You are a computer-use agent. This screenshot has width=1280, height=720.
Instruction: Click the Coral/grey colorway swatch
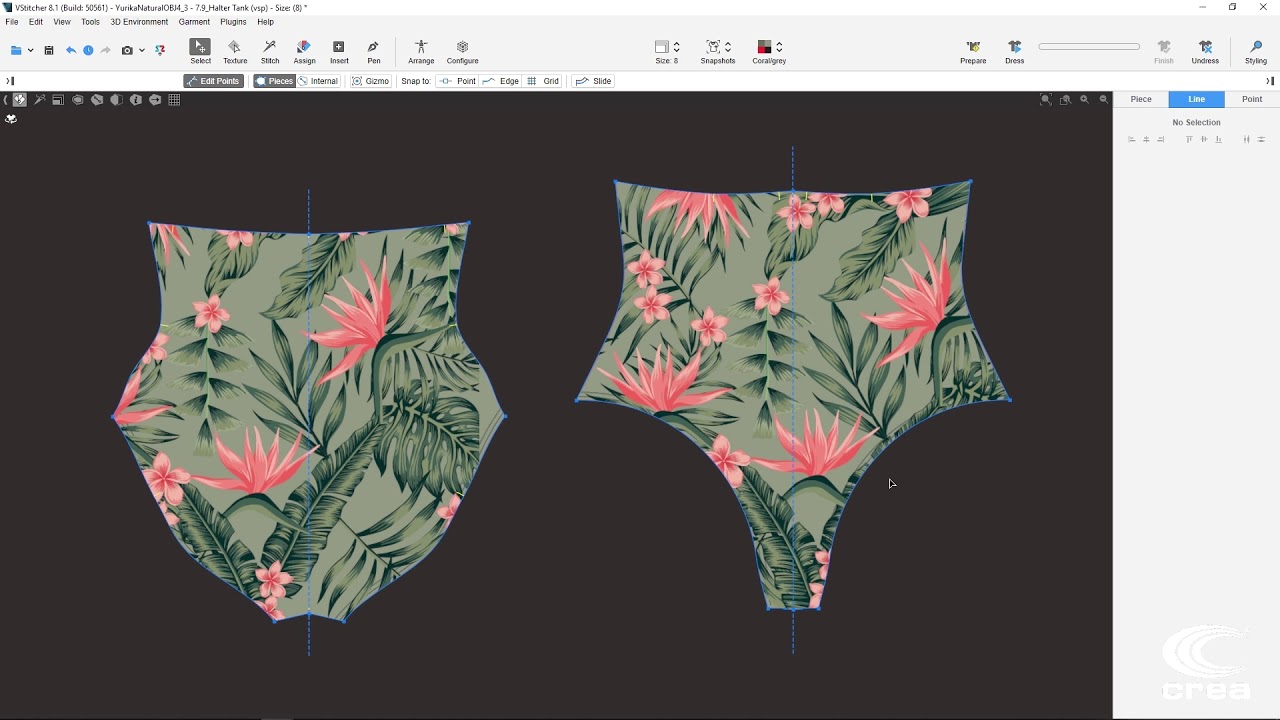tap(764, 47)
